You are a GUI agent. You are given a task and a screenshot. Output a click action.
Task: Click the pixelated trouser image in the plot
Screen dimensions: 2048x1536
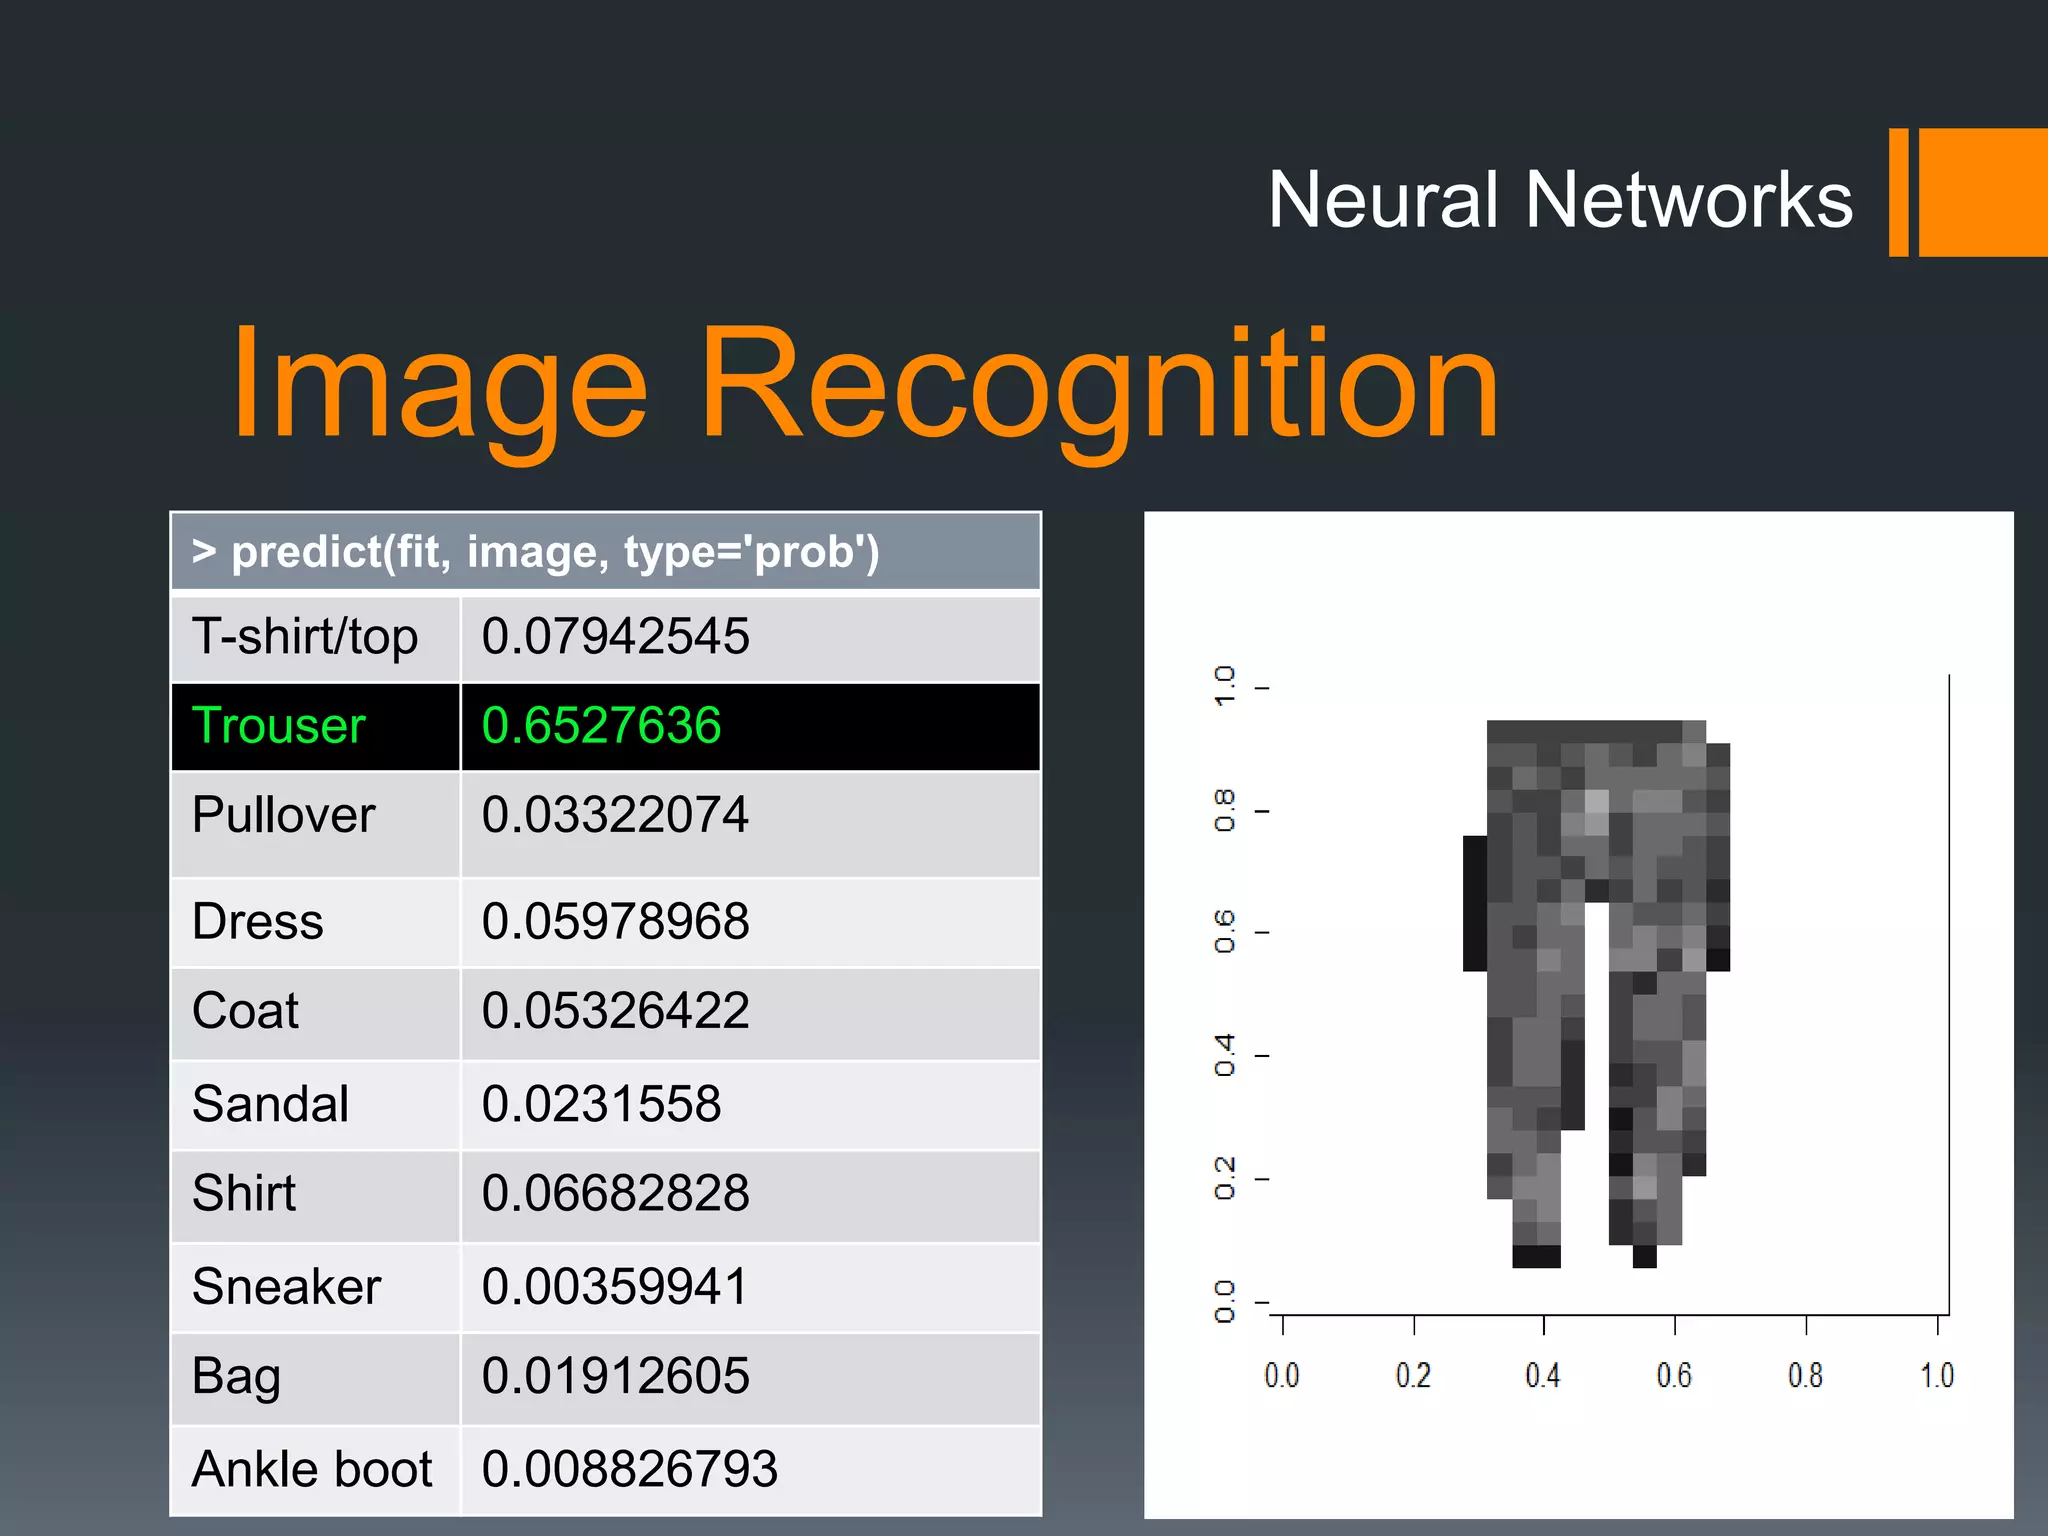pyautogui.click(x=1596, y=994)
